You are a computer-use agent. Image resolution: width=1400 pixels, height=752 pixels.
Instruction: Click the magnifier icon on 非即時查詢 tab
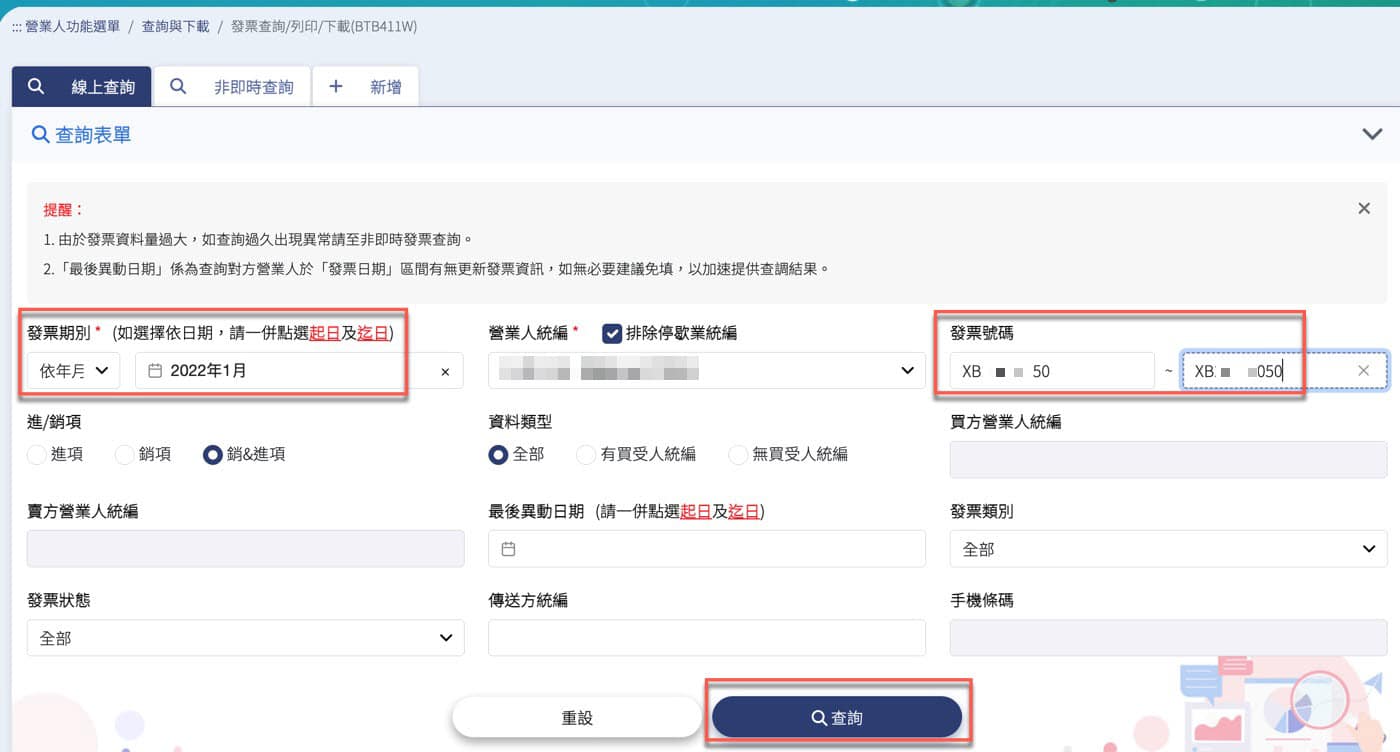pyautogui.click(x=178, y=86)
